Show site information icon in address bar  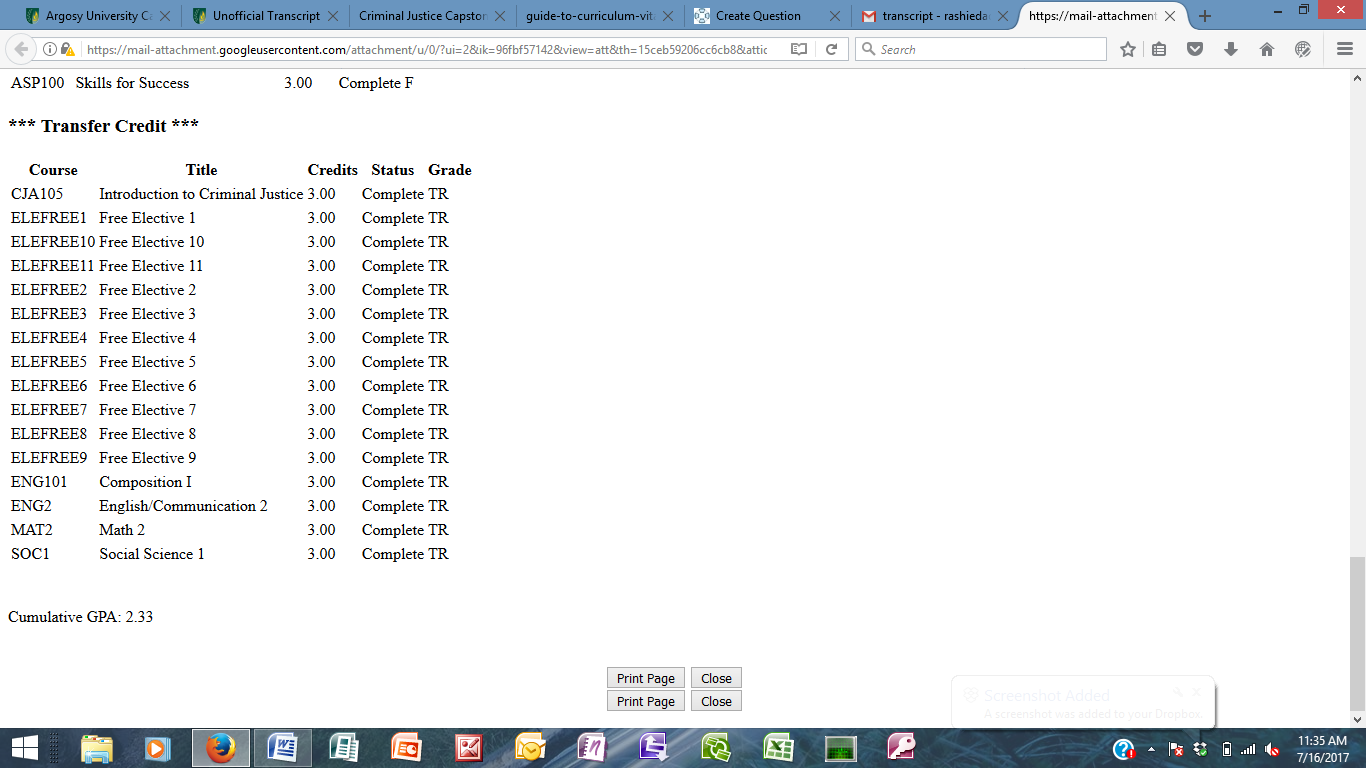pos(50,49)
